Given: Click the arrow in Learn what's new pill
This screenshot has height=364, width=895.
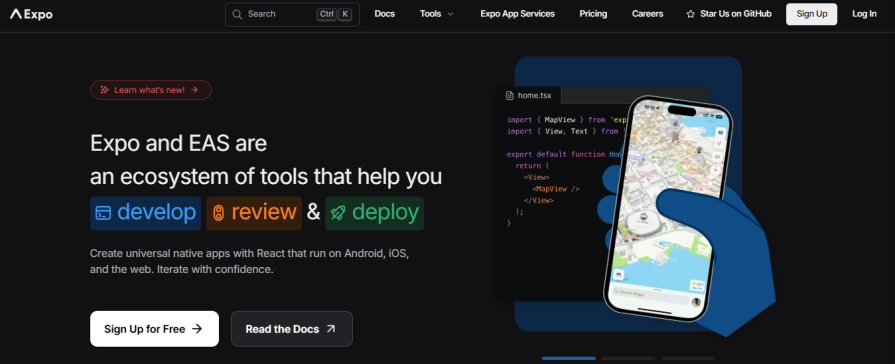Looking at the screenshot, I should pos(195,90).
